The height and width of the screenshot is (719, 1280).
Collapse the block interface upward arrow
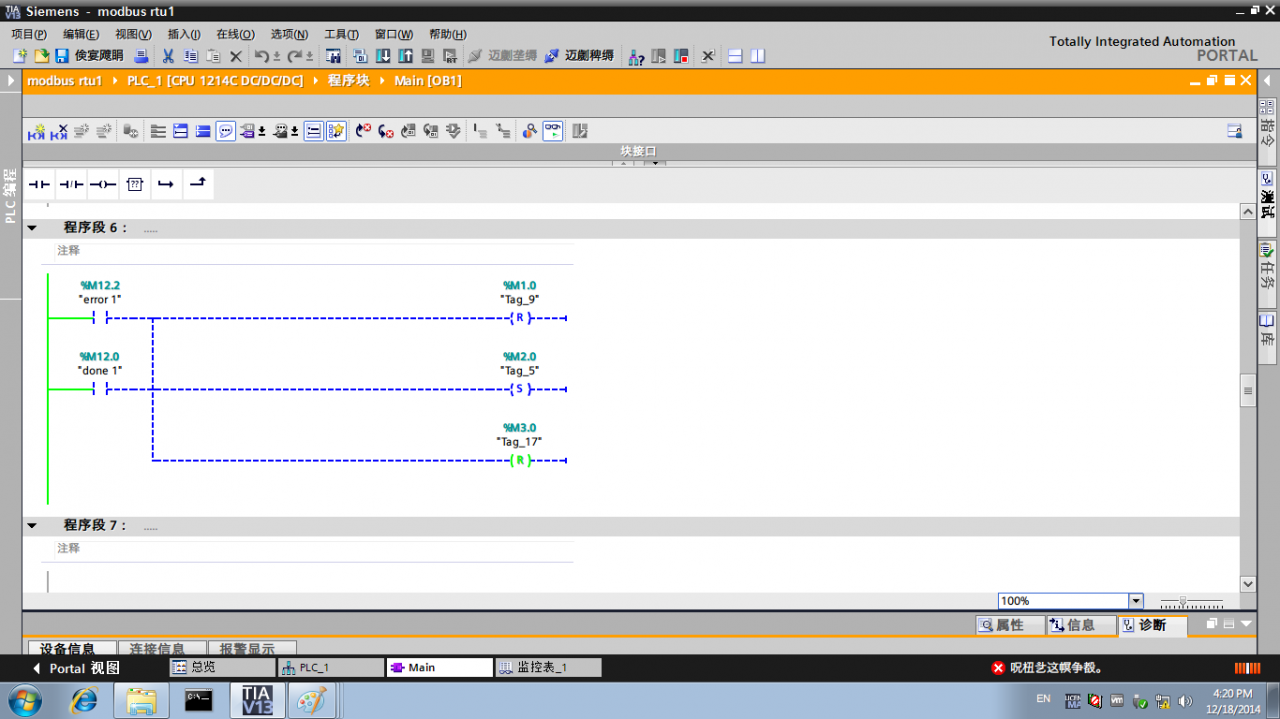(624, 164)
